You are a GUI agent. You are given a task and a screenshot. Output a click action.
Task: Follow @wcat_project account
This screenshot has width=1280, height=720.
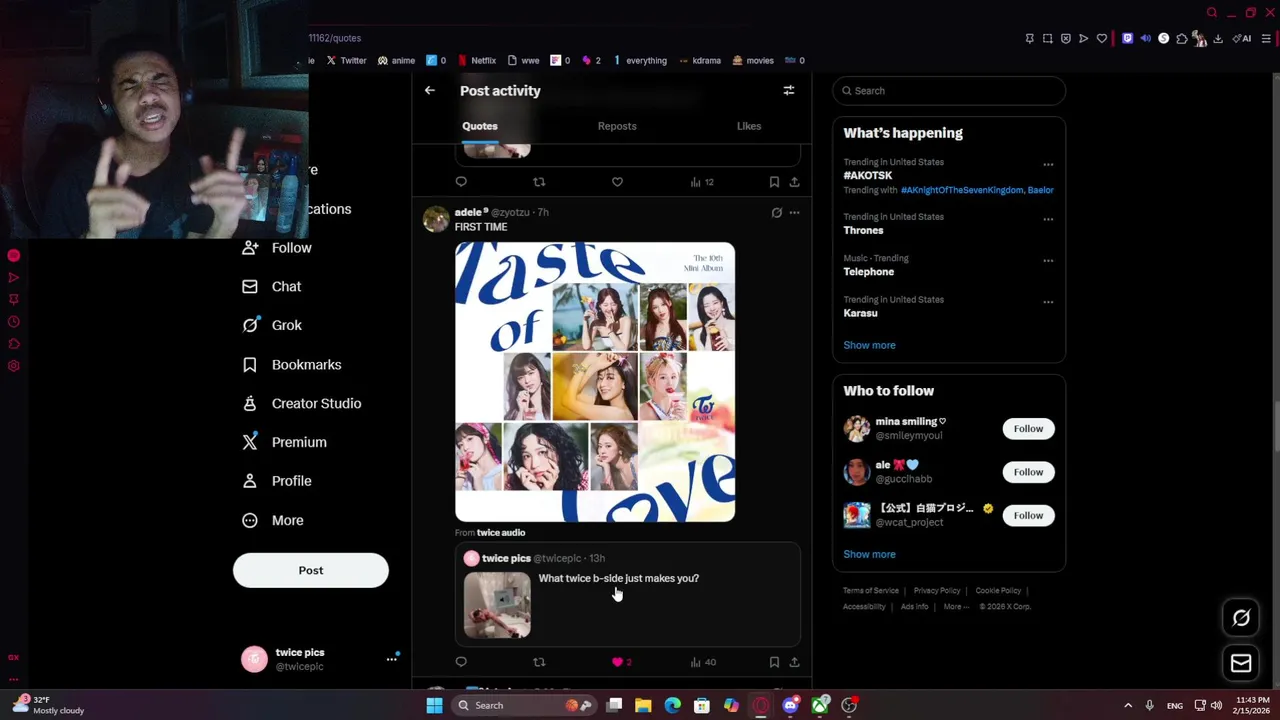pyautogui.click(x=1028, y=516)
